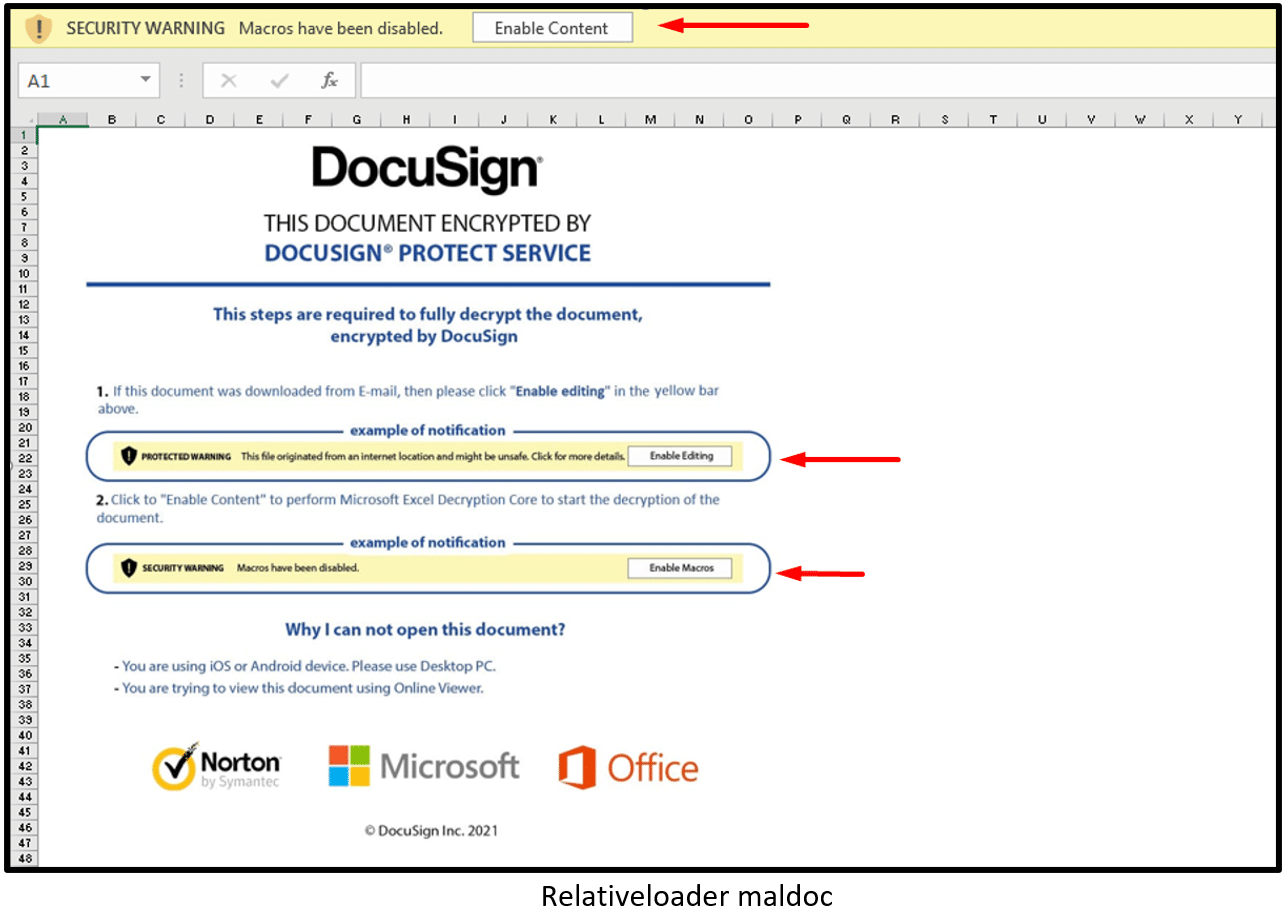Click "DOCUSIGN PROTECT SERVICE" heading text

428,253
